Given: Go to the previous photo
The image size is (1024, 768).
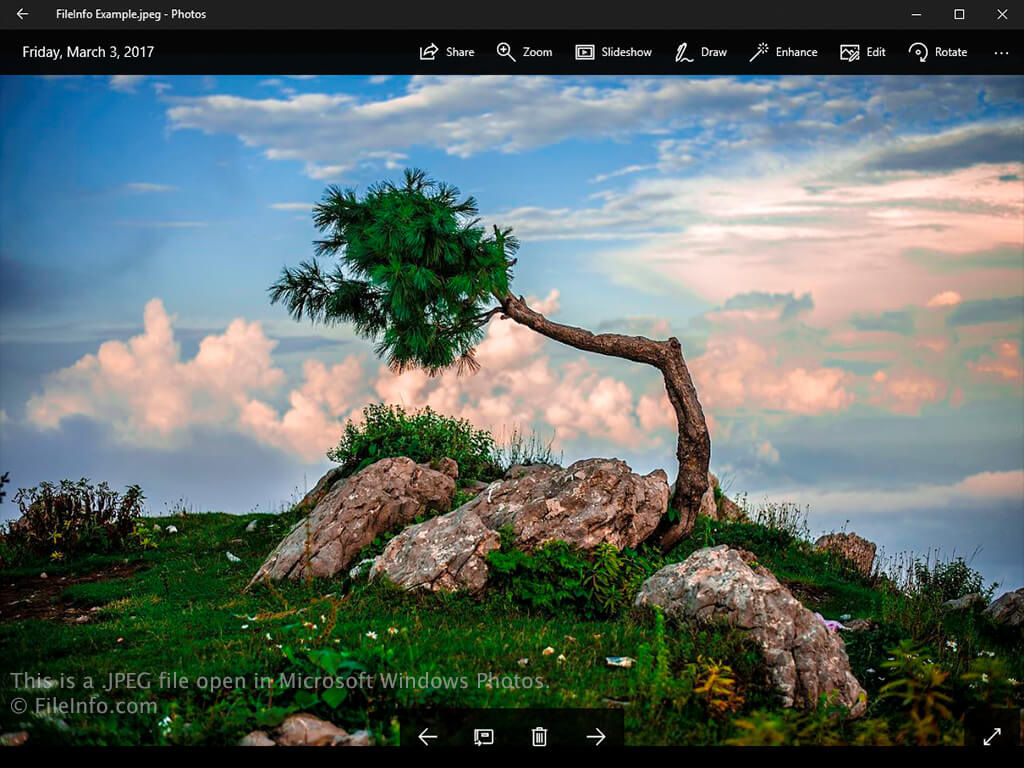Looking at the screenshot, I should click(x=428, y=737).
